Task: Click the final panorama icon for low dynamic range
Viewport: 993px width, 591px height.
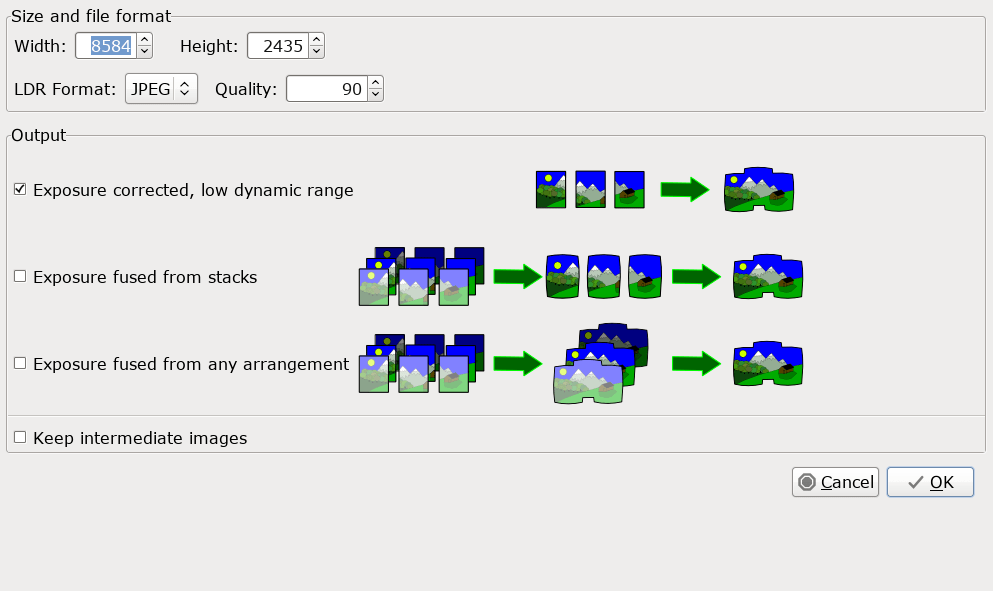Action: (759, 189)
